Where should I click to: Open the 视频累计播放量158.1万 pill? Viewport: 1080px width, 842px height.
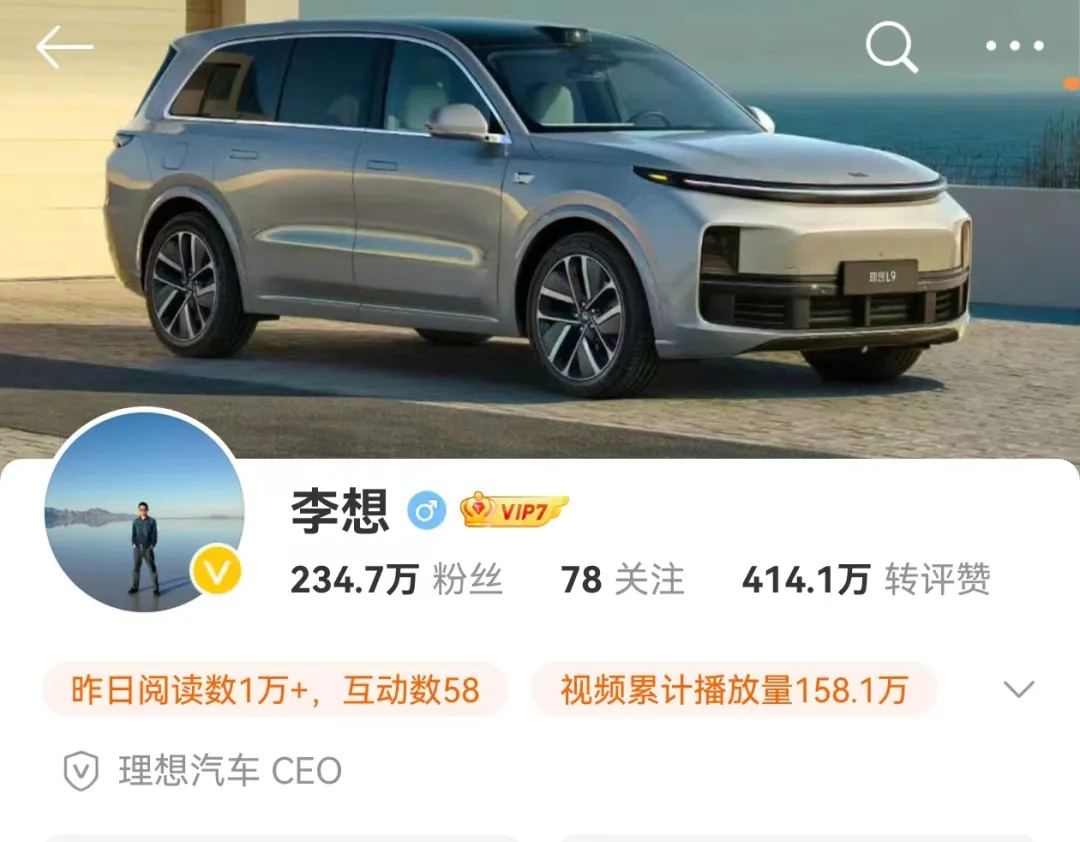(x=734, y=690)
